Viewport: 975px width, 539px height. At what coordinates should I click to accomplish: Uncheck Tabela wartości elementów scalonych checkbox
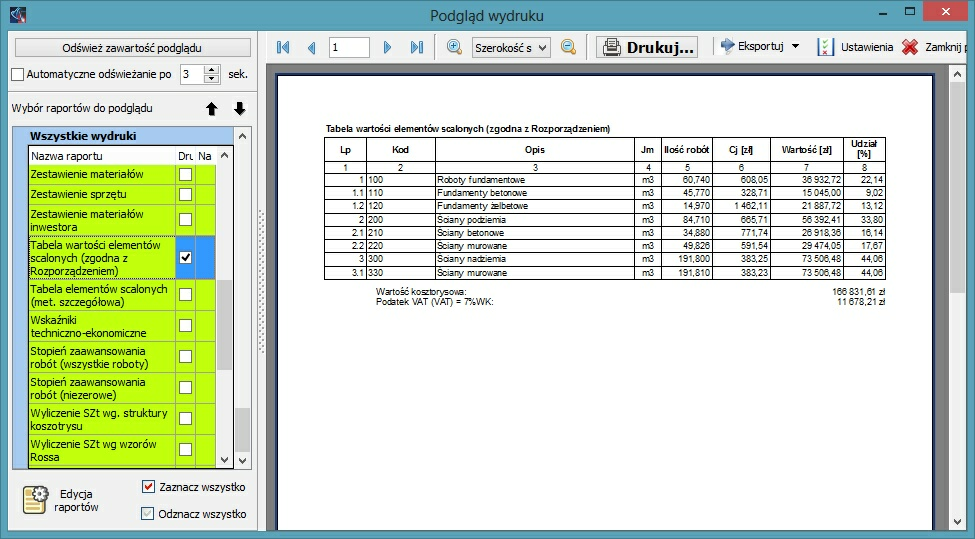tap(185, 257)
